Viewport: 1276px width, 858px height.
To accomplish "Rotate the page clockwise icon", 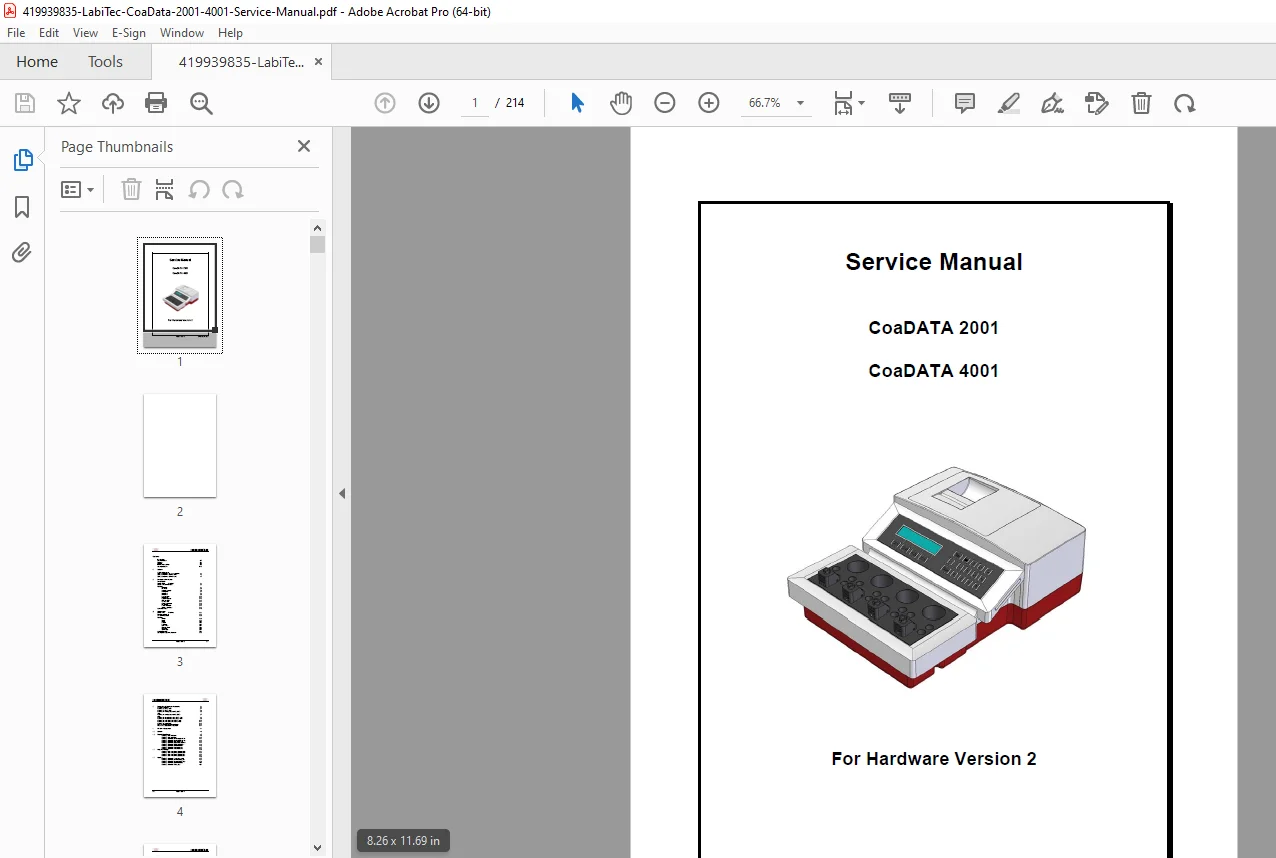I will coord(1185,103).
